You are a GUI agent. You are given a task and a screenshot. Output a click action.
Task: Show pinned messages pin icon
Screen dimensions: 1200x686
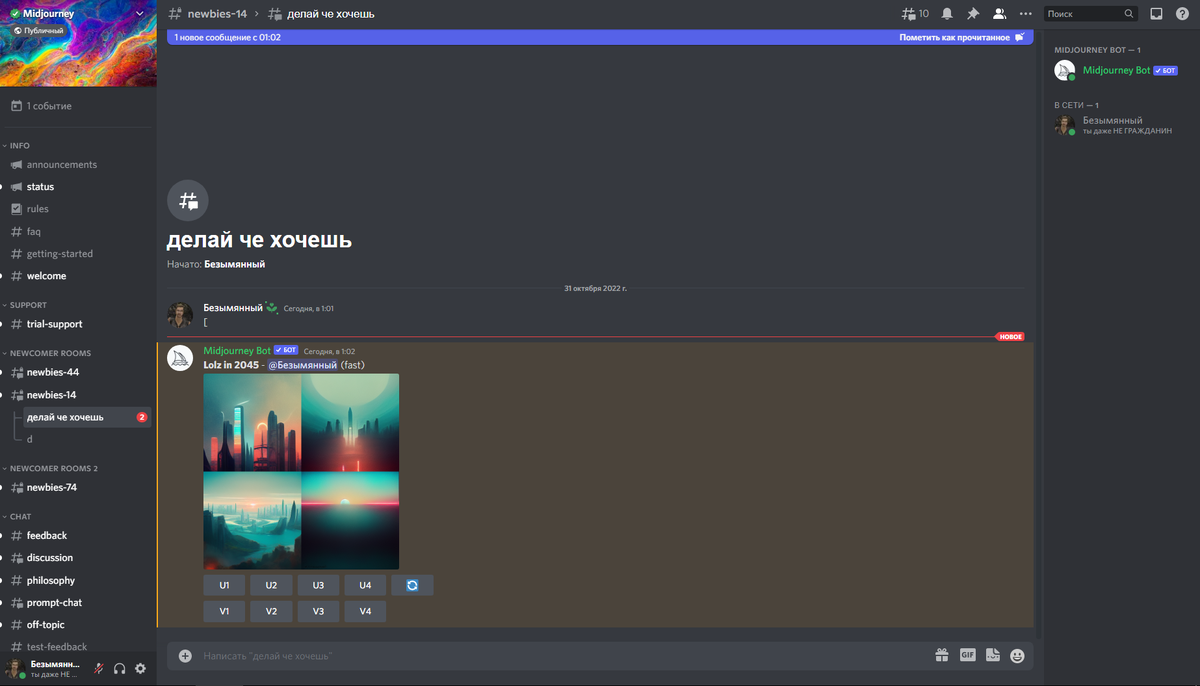coord(973,14)
